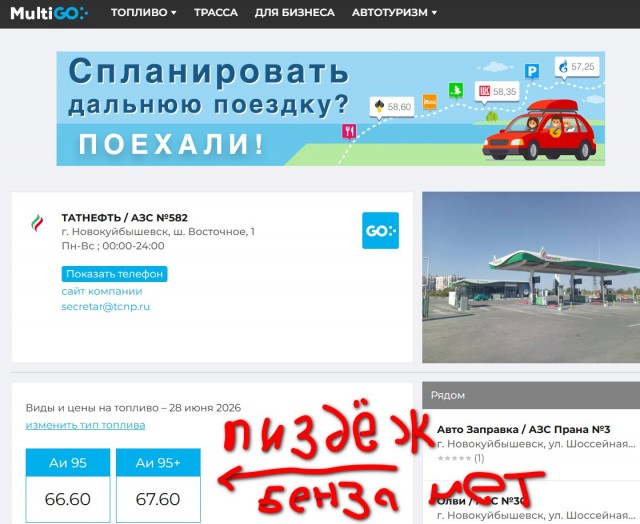Viewport: 640px width, 524px height.
Task: Click the working hours Пн-Вс ; 00:00-24:00
Action: [113, 246]
